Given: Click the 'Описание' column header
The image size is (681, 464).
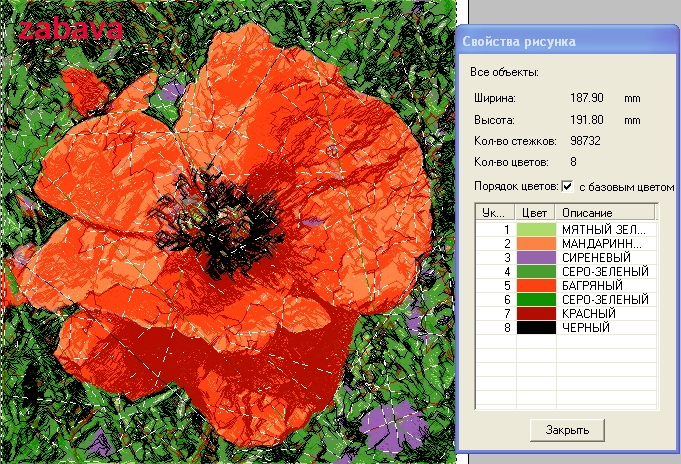Looking at the screenshot, I should click(x=605, y=212).
